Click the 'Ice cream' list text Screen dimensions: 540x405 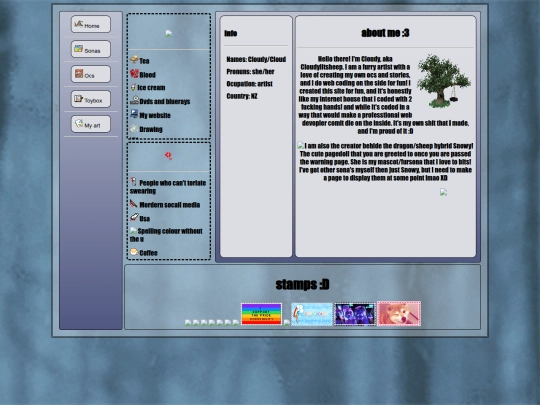pos(151,87)
